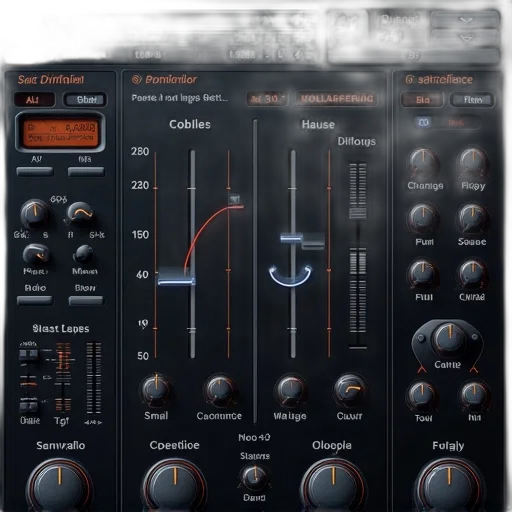Click the curve node handle above the red line

(x=234, y=199)
